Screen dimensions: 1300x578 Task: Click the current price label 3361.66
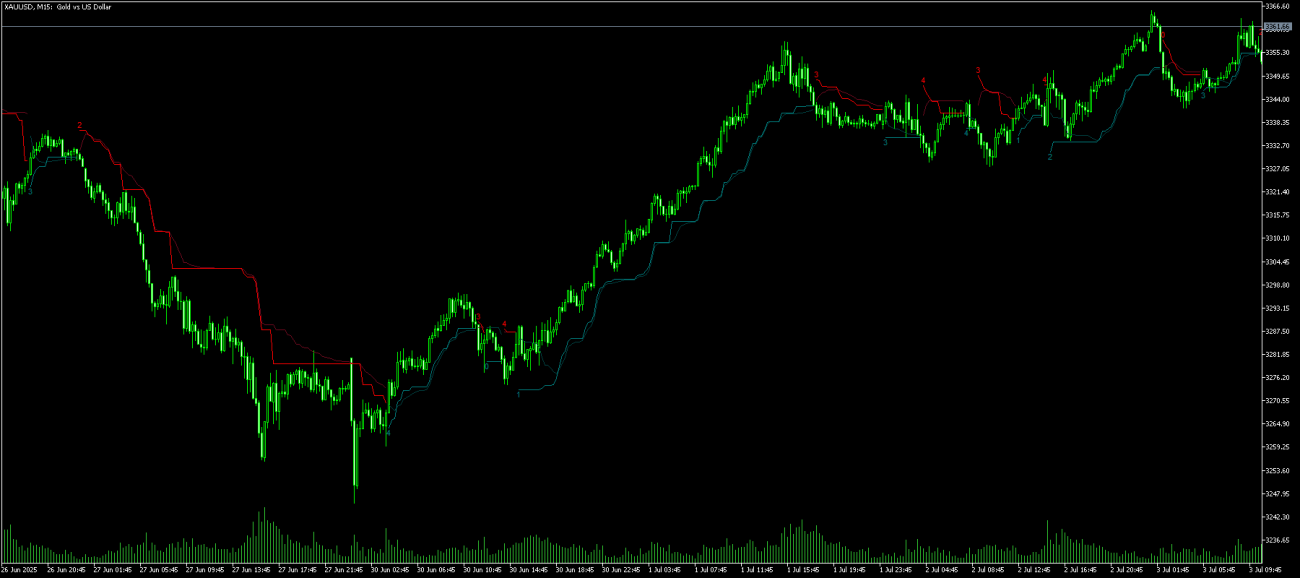tap(1278, 26)
